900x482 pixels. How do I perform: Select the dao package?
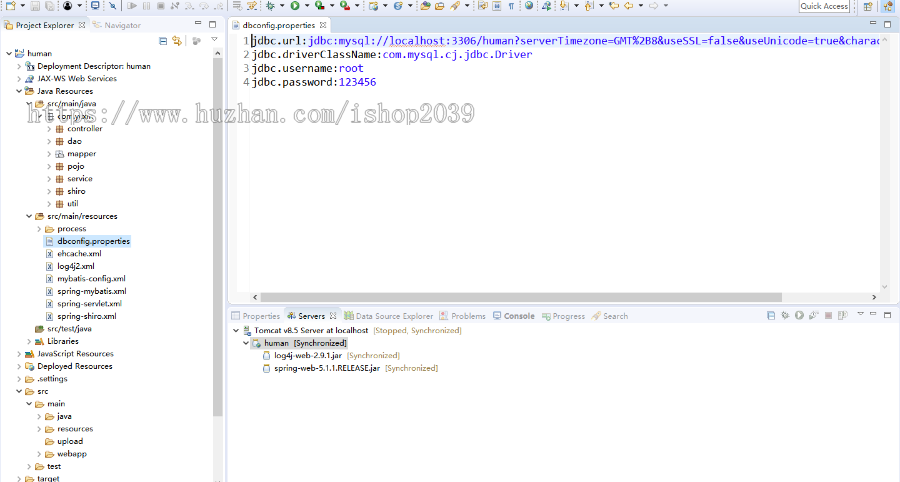(75, 141)
